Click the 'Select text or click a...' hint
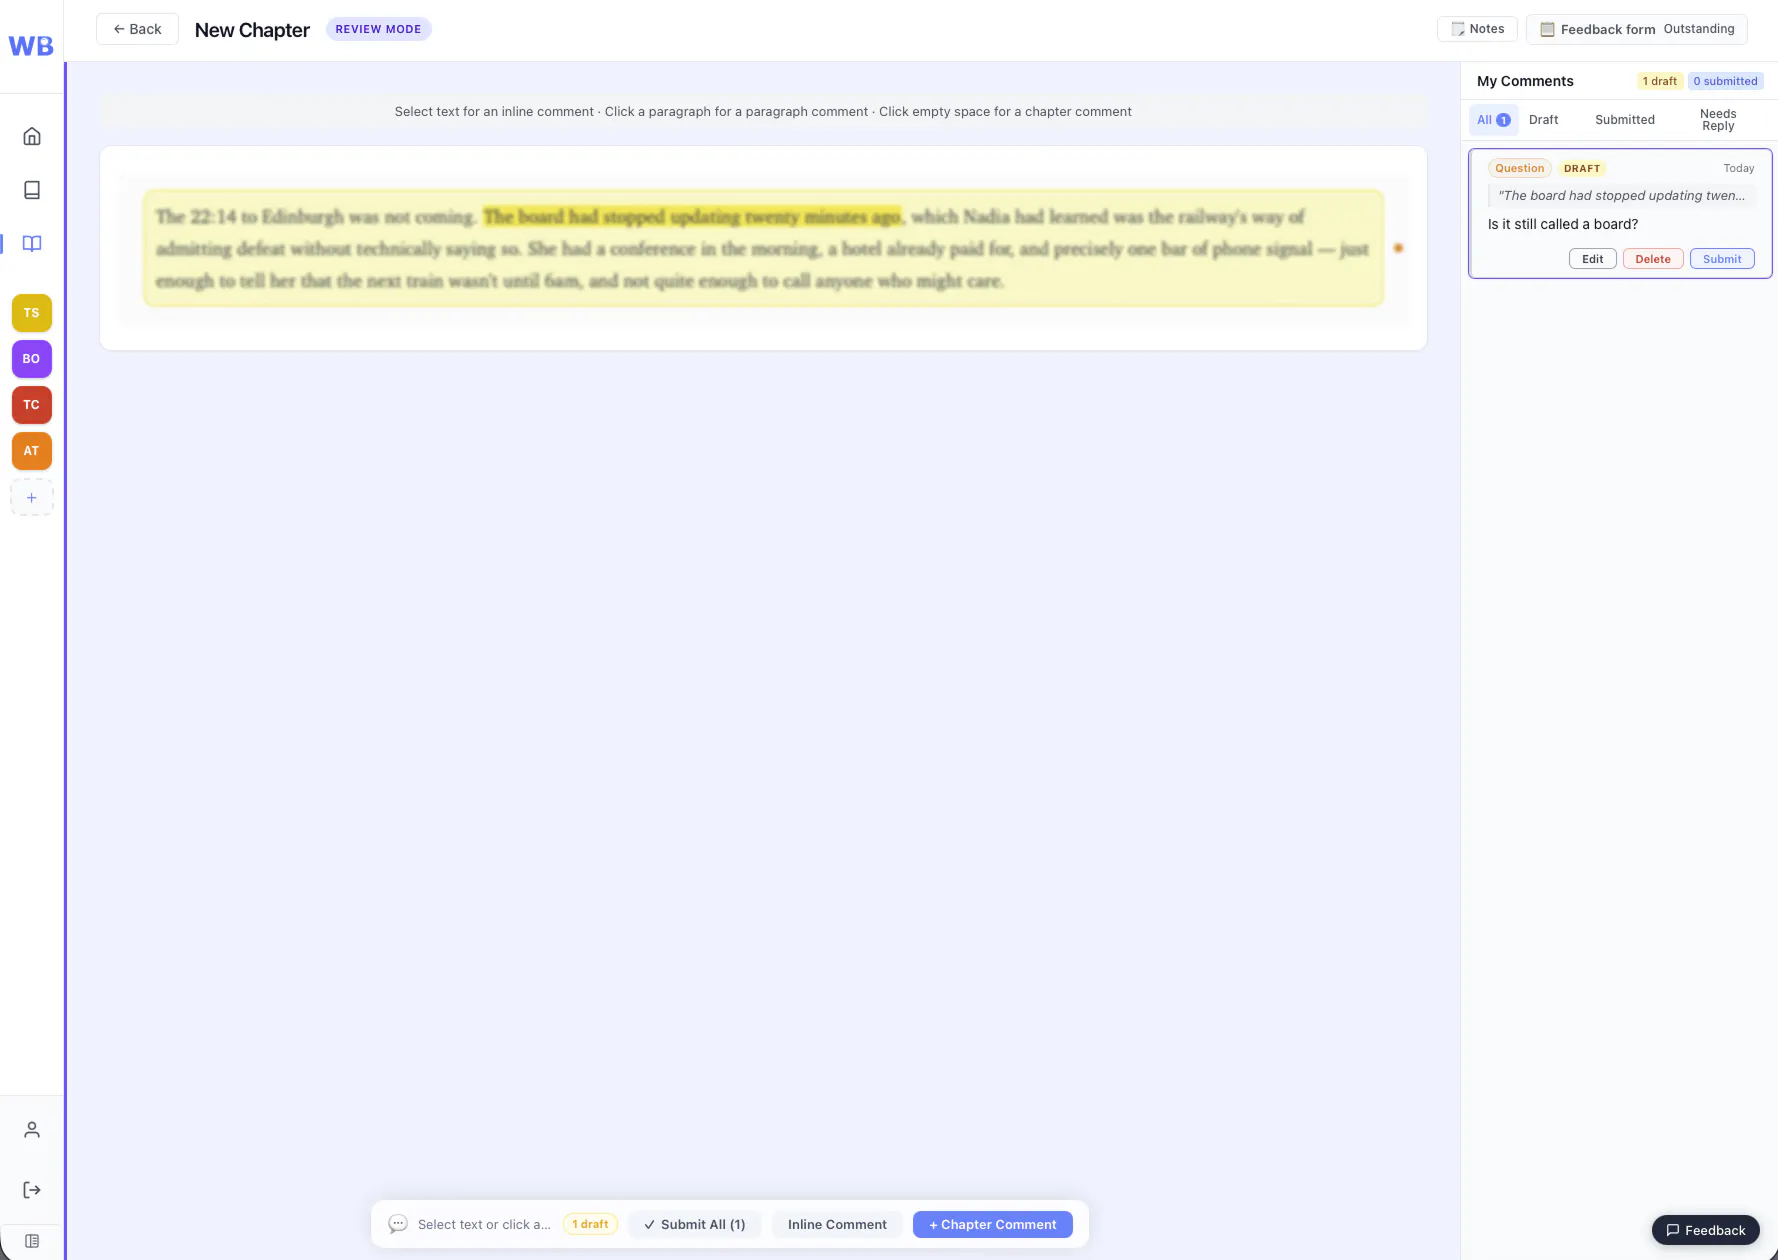Viewport: 1778px width, 1260px height. coord(484,1224)
